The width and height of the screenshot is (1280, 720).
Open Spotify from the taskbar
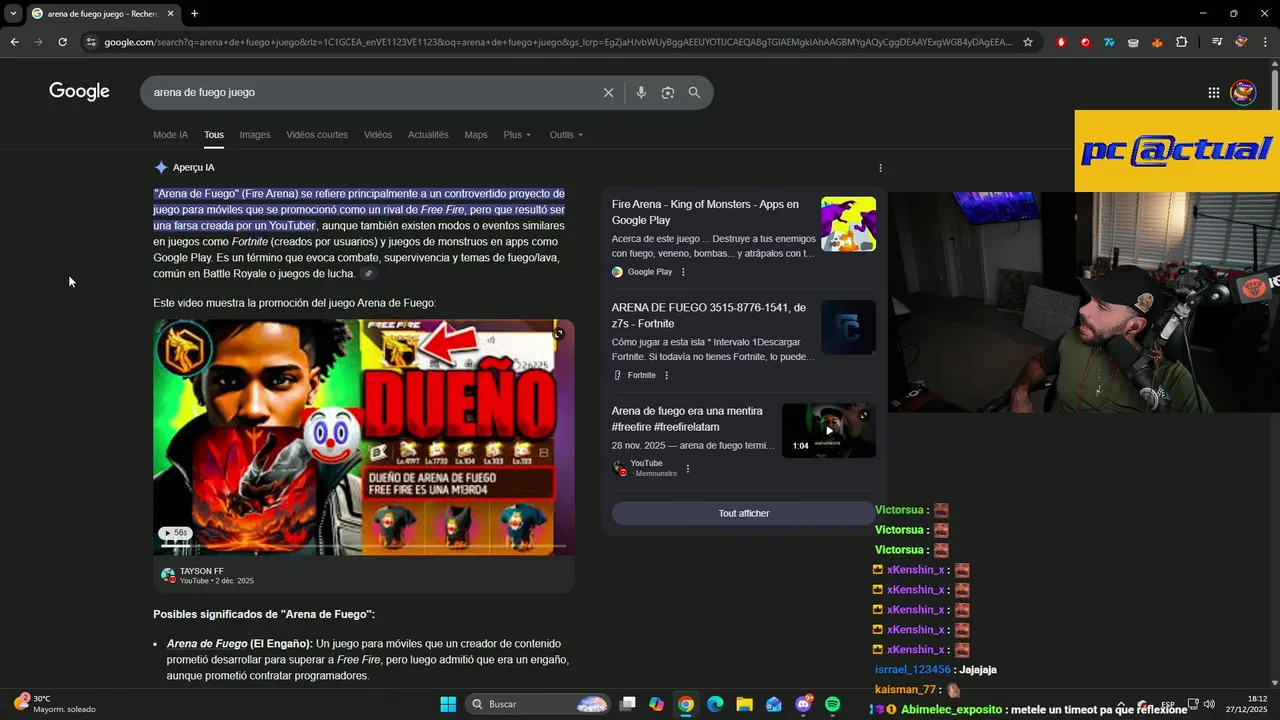(x=833, y=704)
